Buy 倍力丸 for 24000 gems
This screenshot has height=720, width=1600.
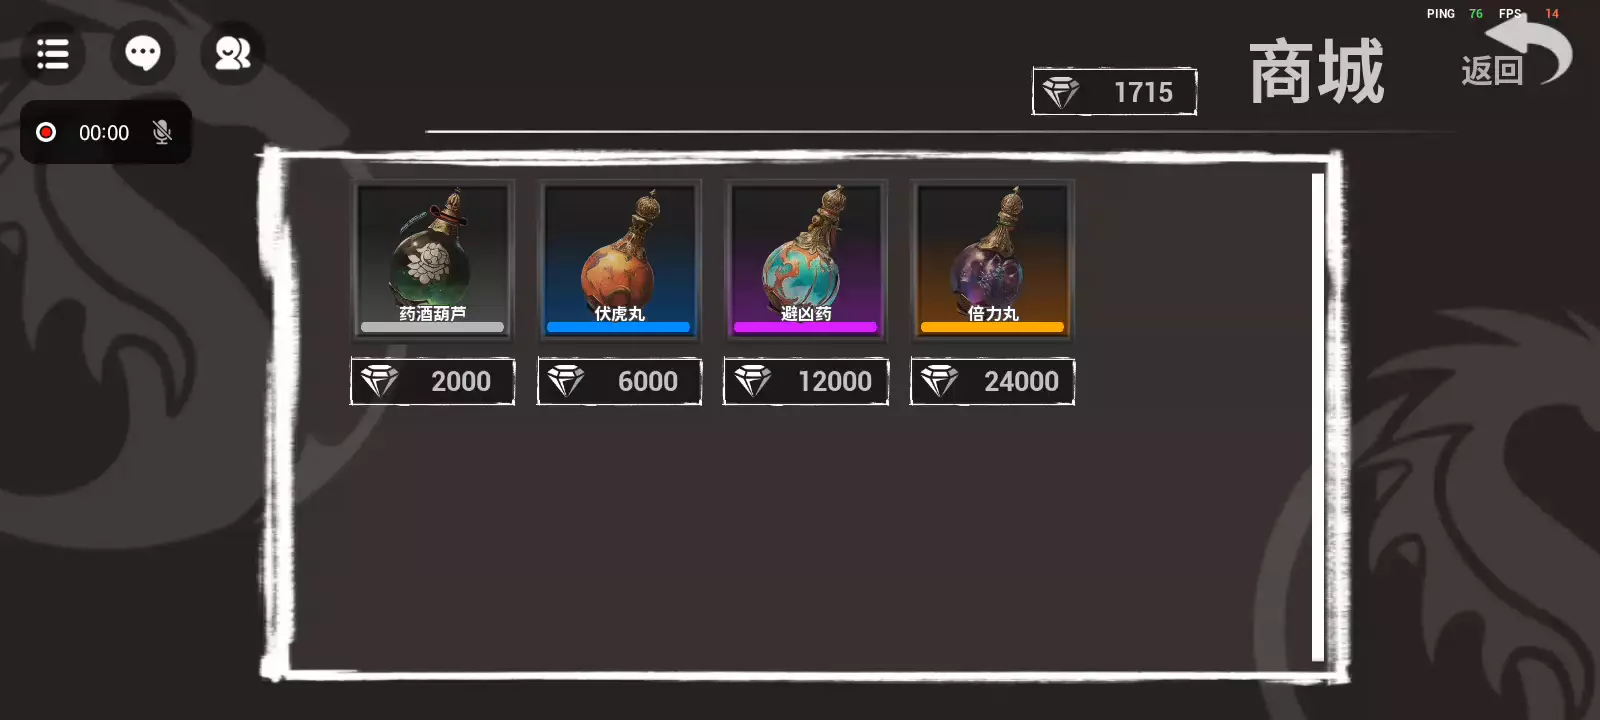pyautogui.click(x=993, y=381)
